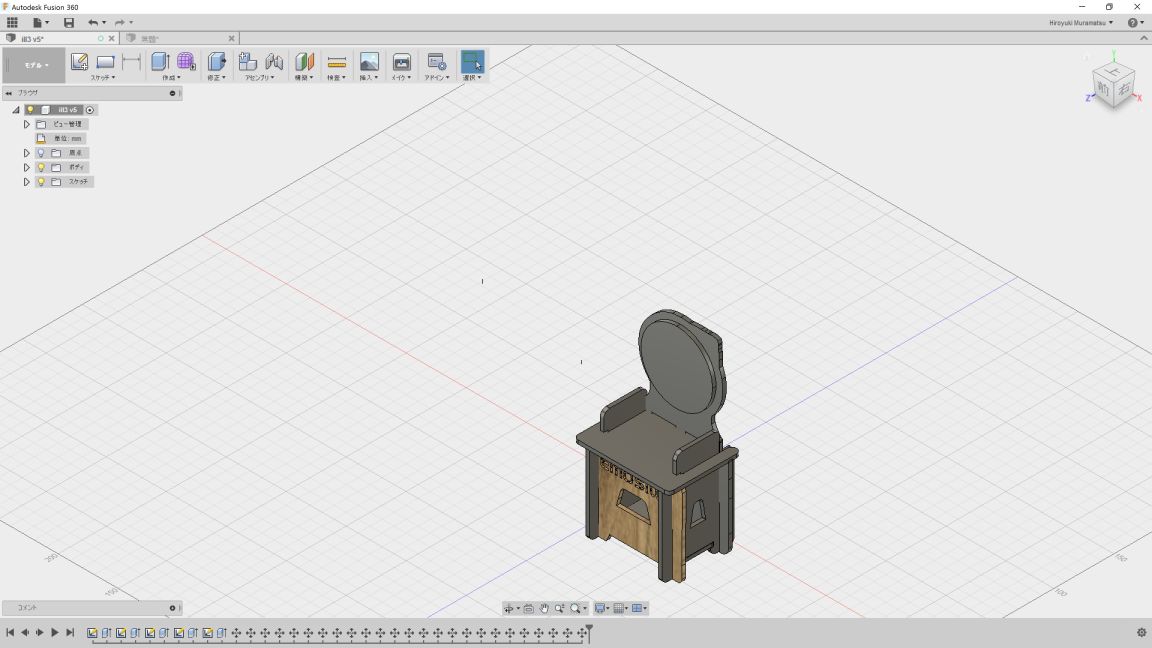The width and height of the screenshot is (1152, 648).
Task: Click the Zoom Window magnifier icon
Action: pyautogui.click(x=575, y=608)
